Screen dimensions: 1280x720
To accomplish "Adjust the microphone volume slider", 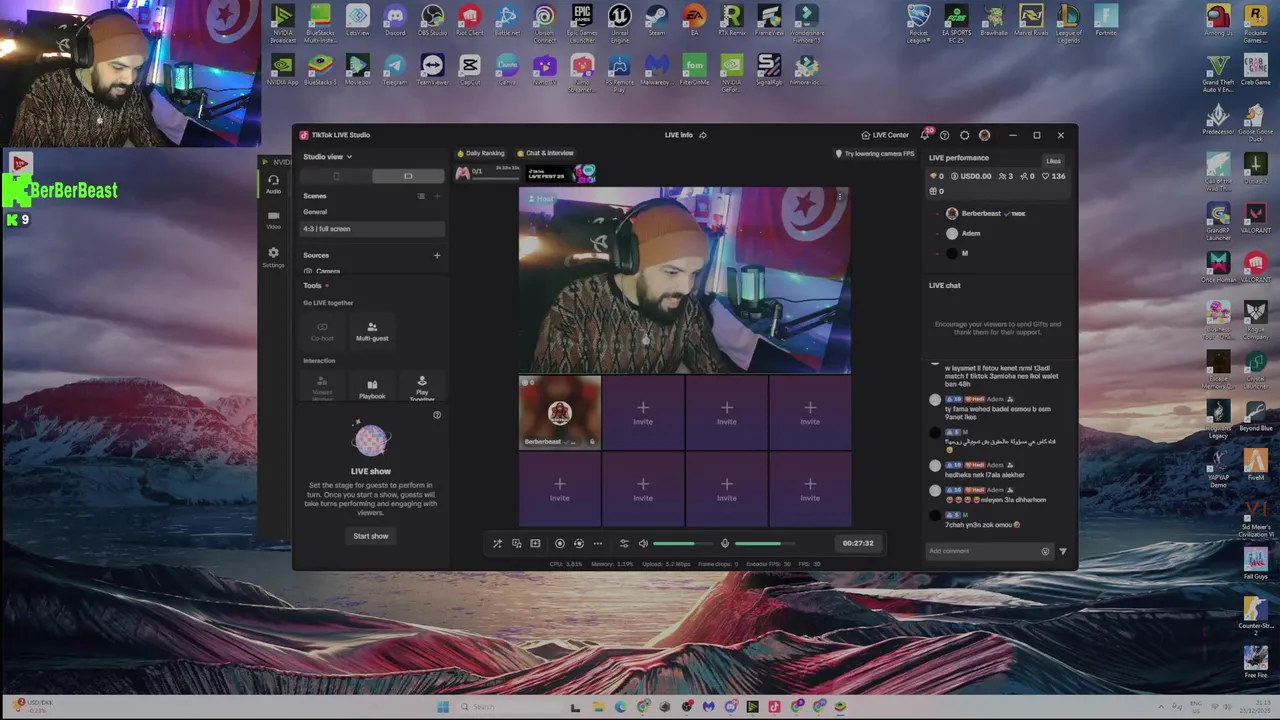I will (764, 543).
